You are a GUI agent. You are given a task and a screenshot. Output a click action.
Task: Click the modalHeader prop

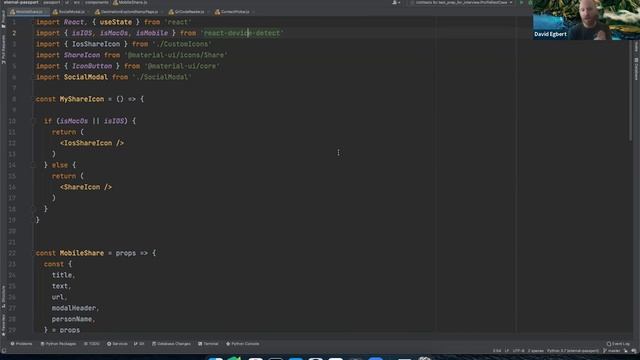pyautogui.click(x=74, y=308)
